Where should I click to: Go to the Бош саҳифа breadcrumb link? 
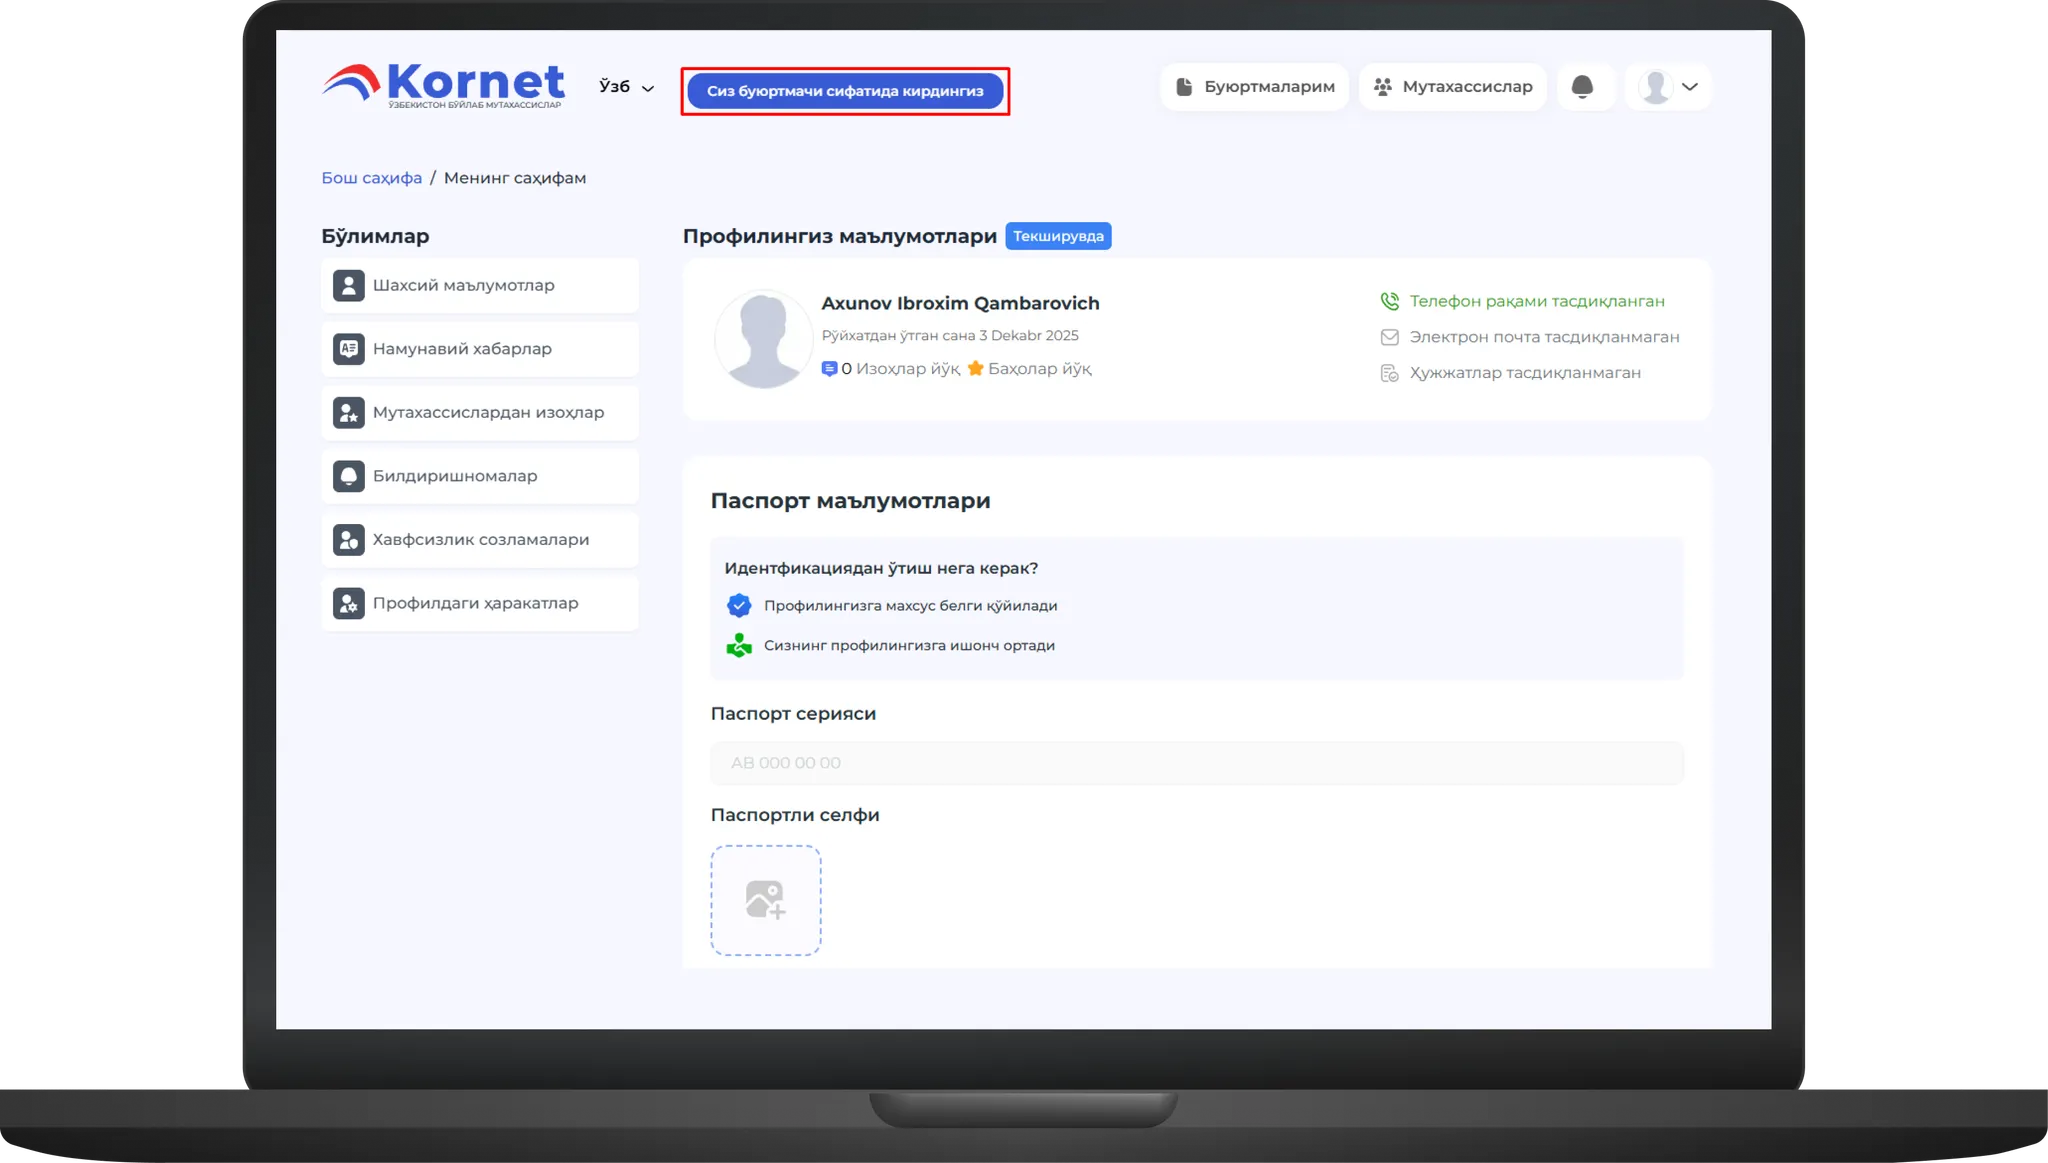pyautogui.click(x=371, y=178)
